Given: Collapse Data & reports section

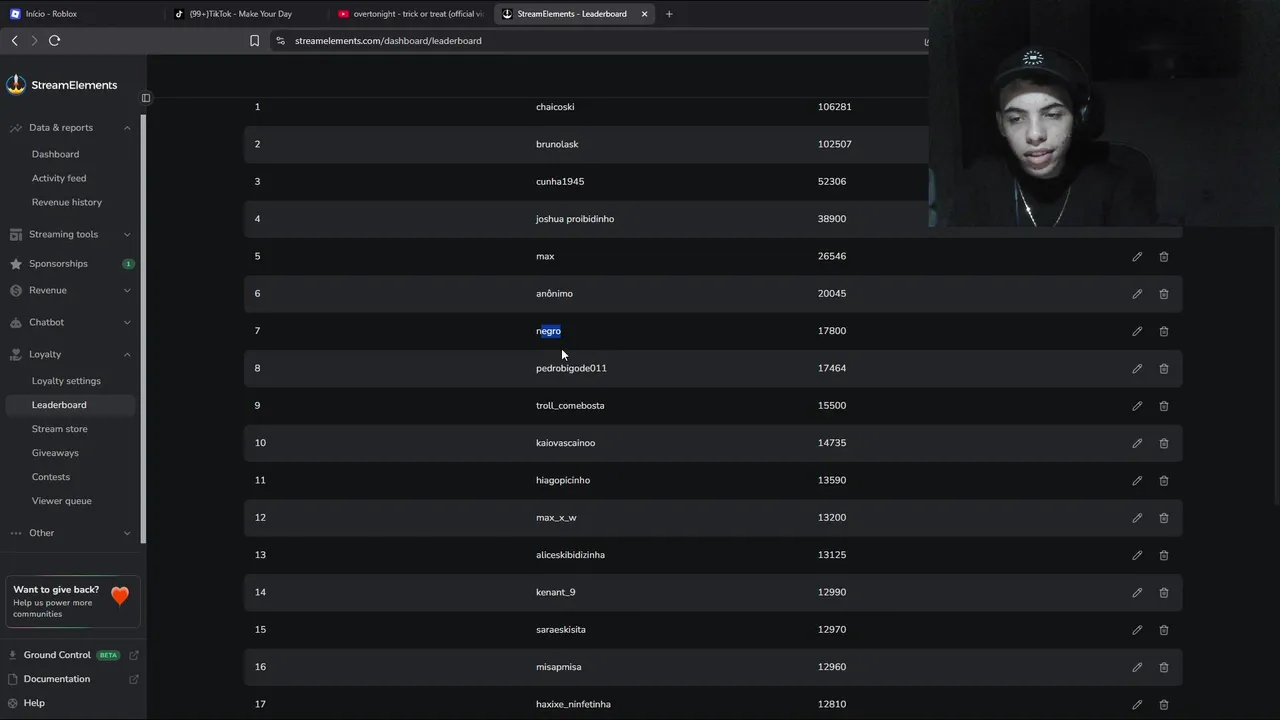Looking at the screenshot, I should click(x=127, y=128).
